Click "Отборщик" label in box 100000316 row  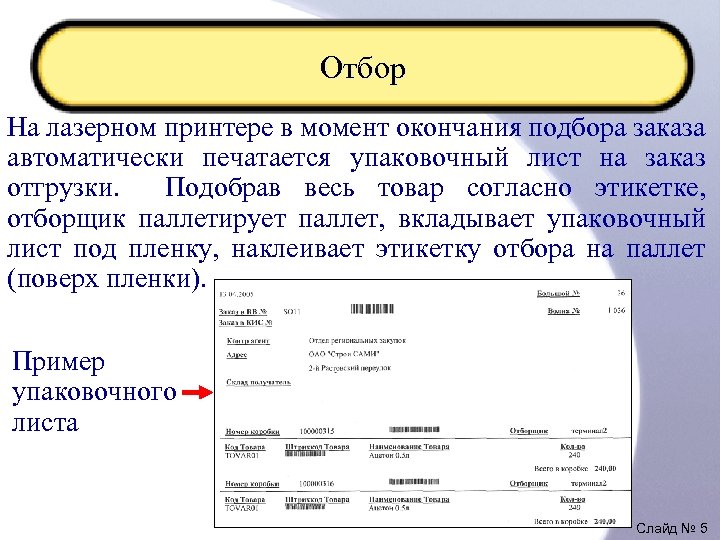[529, 484]
